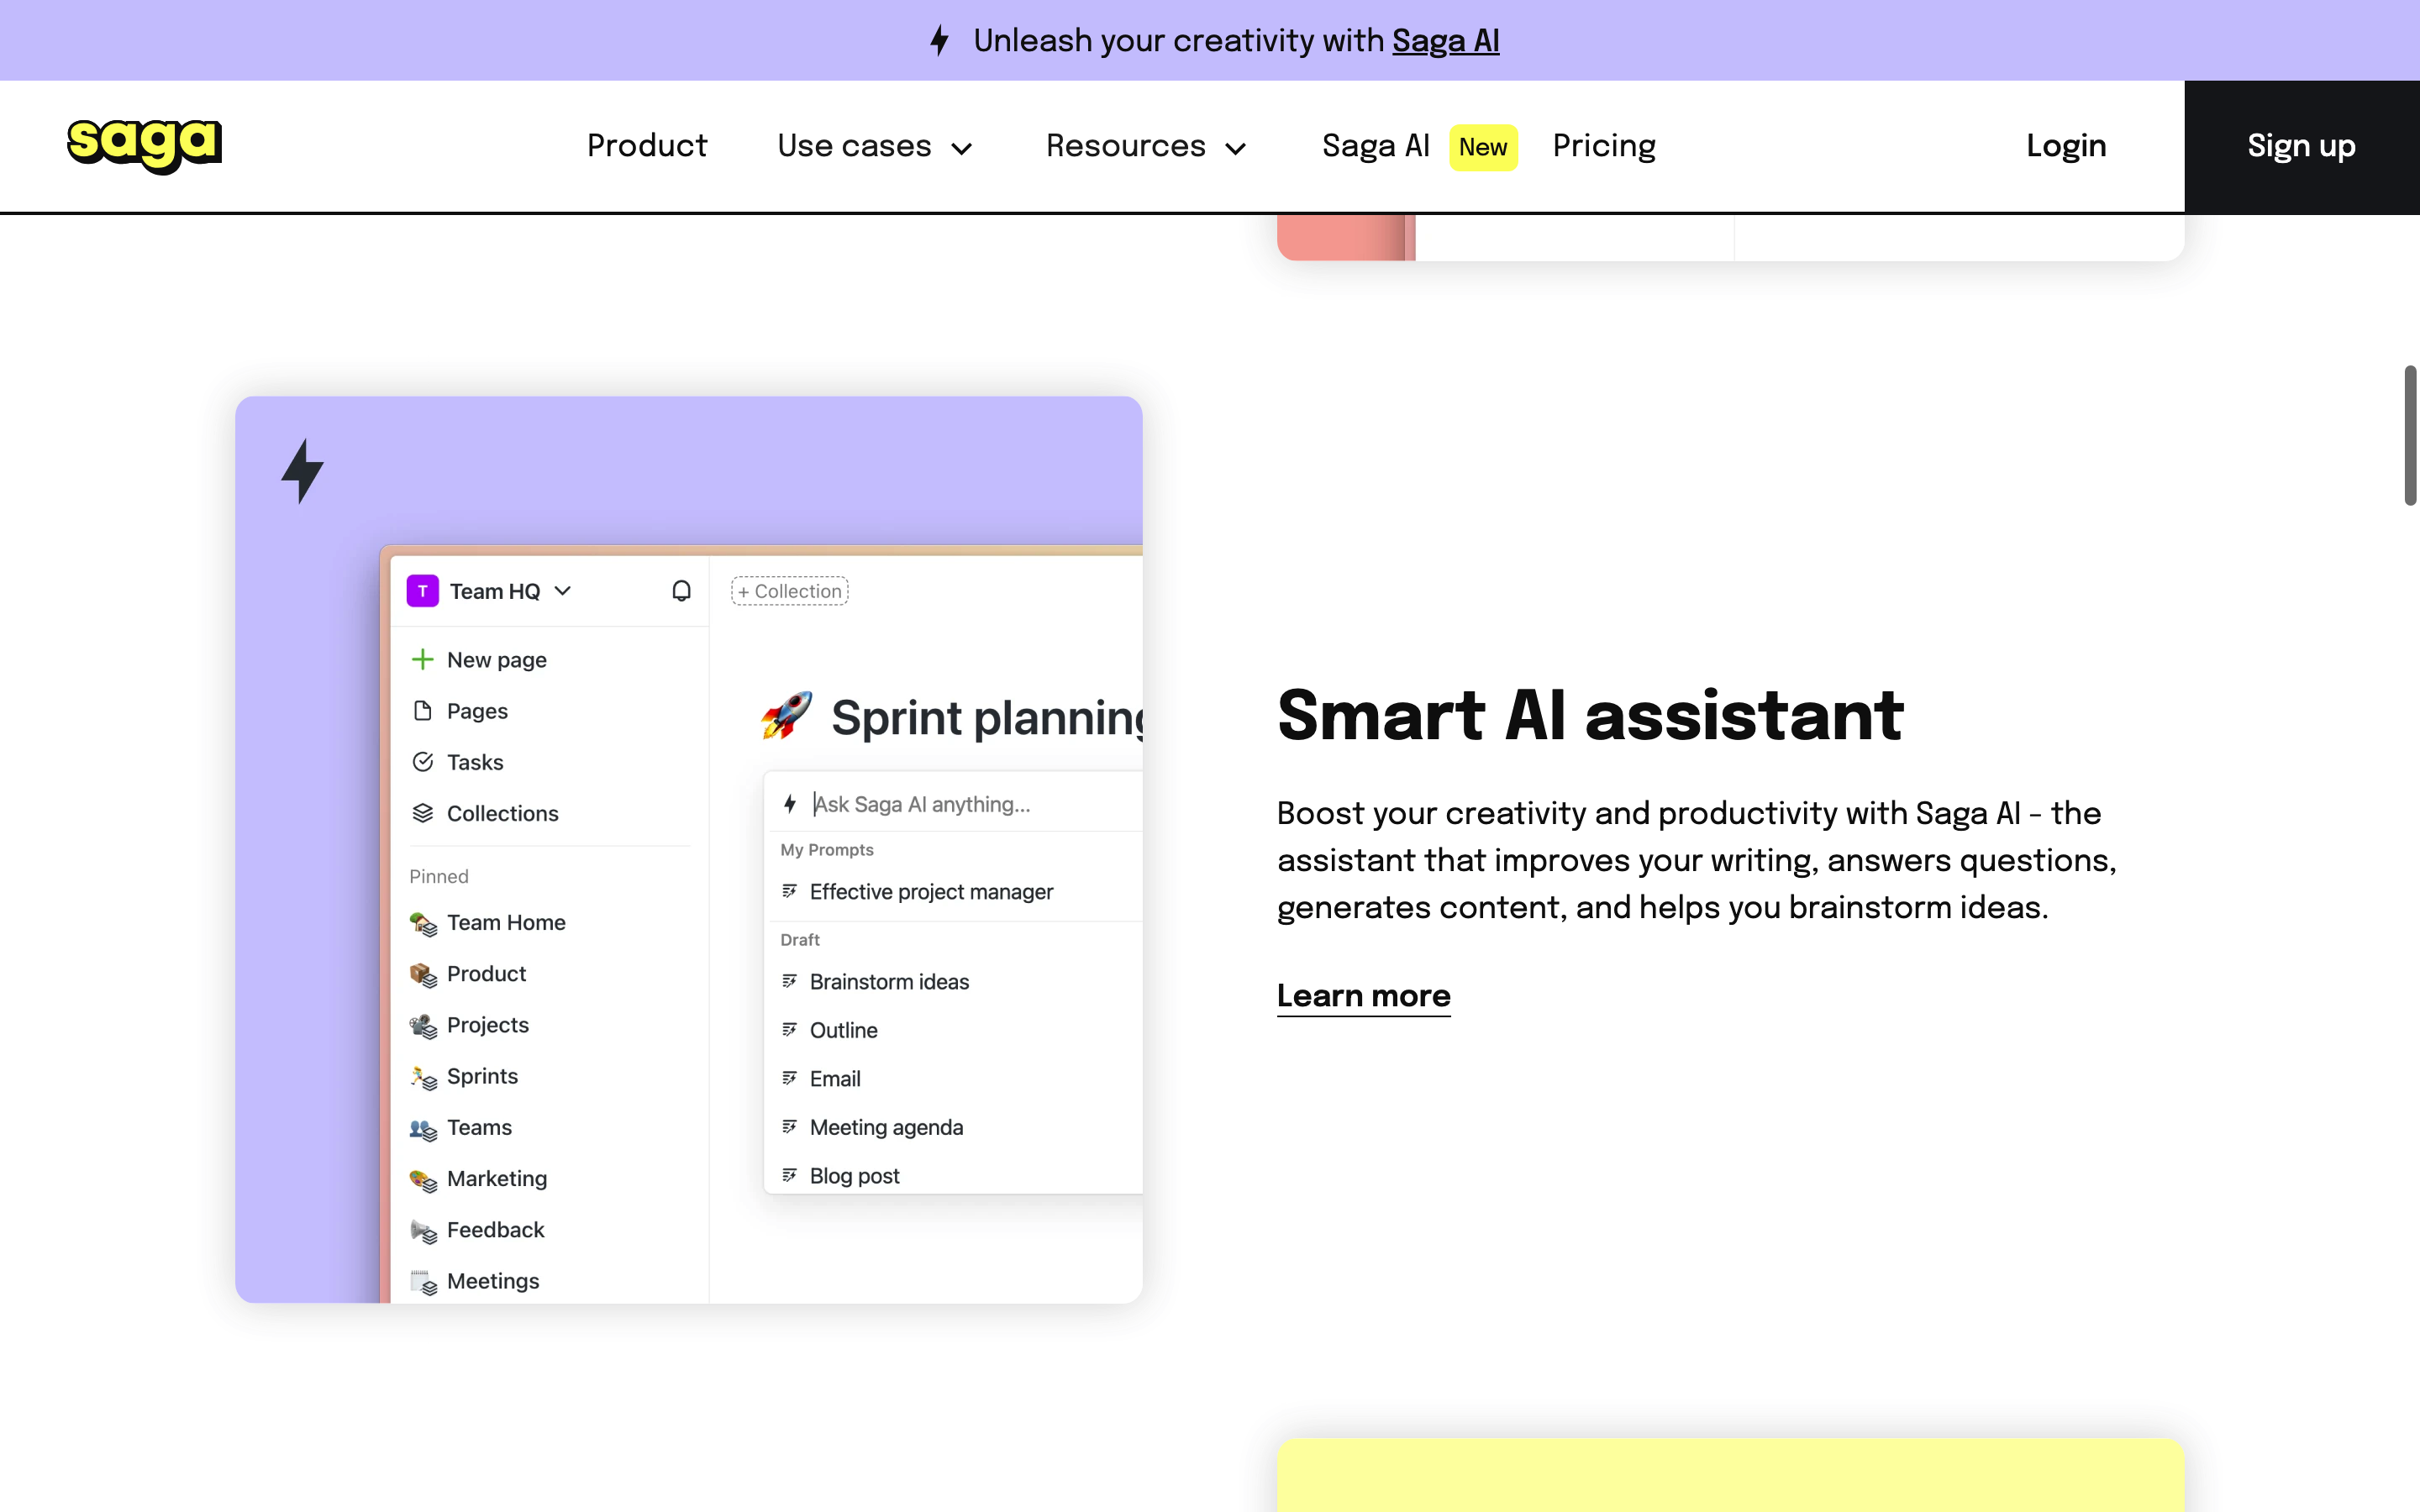Viewport: 2420px width, 1512px height.
Task: Click the notification bell icon
Action: (681, 591)
